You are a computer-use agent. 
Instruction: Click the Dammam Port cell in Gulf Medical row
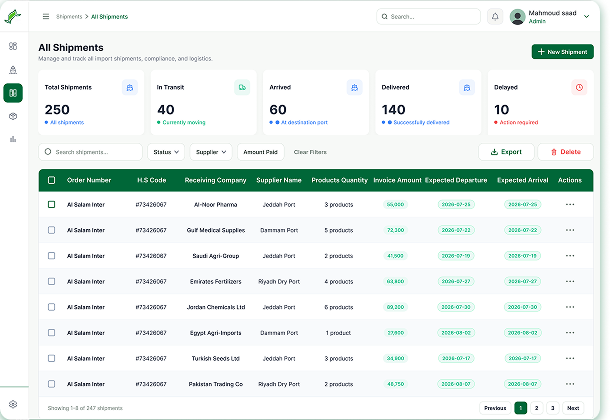[x=279, y=230]
